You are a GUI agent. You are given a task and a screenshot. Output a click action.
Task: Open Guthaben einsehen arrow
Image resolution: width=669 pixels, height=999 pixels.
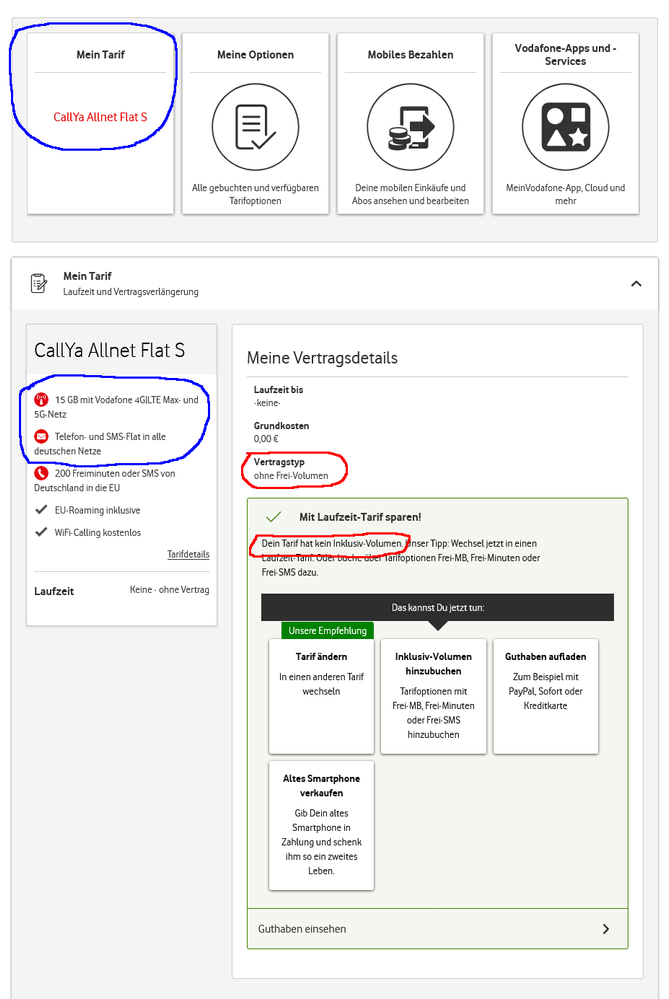[x=606, y=929]
